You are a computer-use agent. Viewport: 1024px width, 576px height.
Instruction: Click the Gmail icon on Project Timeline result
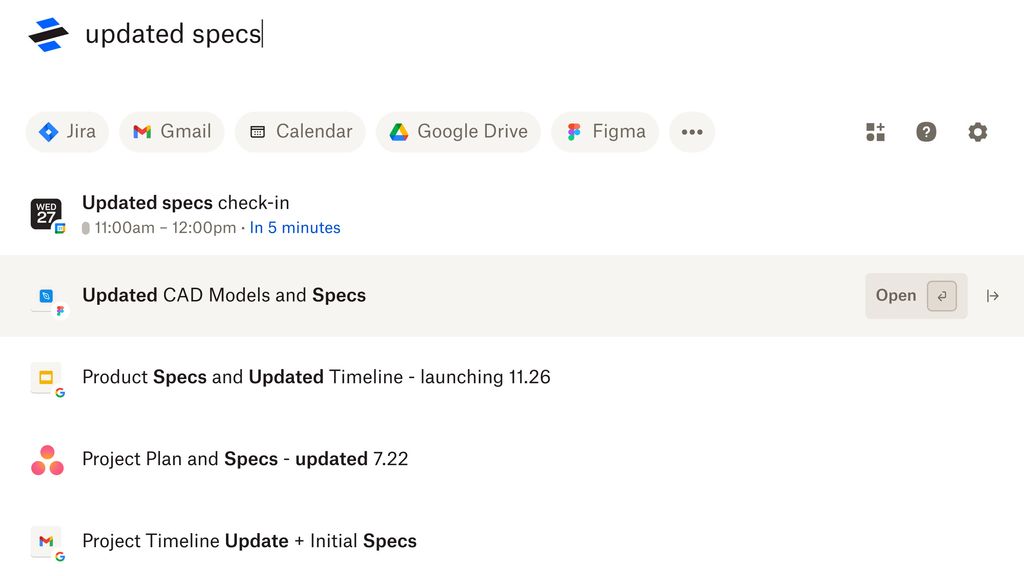[45, 540]
